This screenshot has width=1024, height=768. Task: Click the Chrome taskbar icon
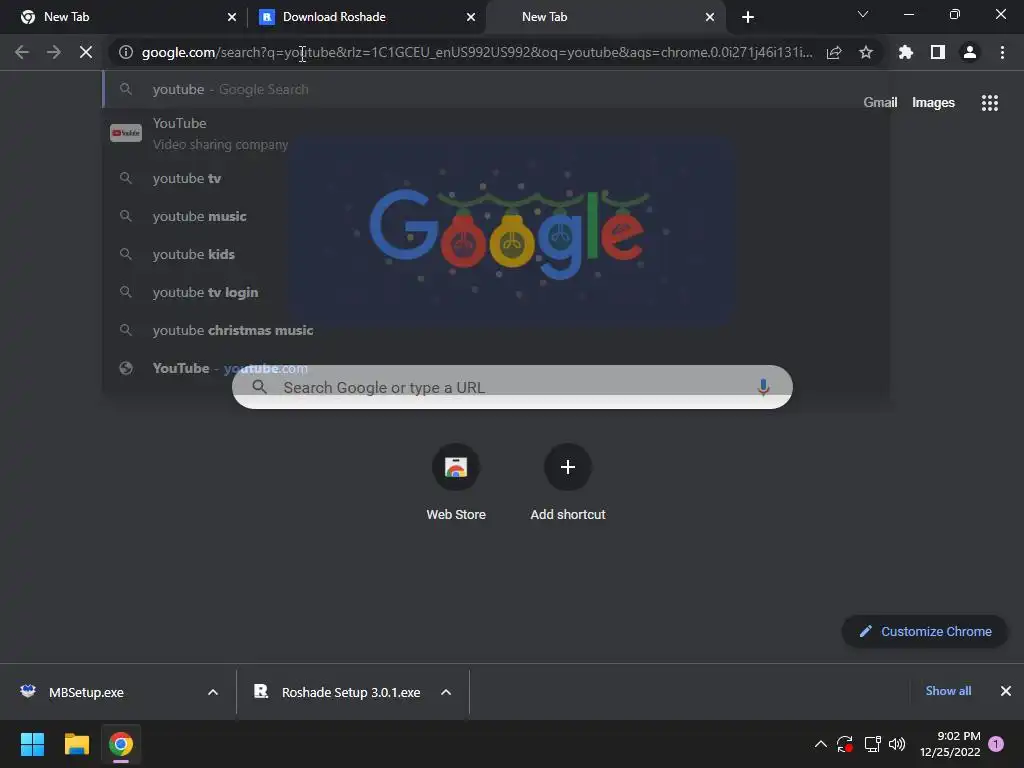(121, 744)
